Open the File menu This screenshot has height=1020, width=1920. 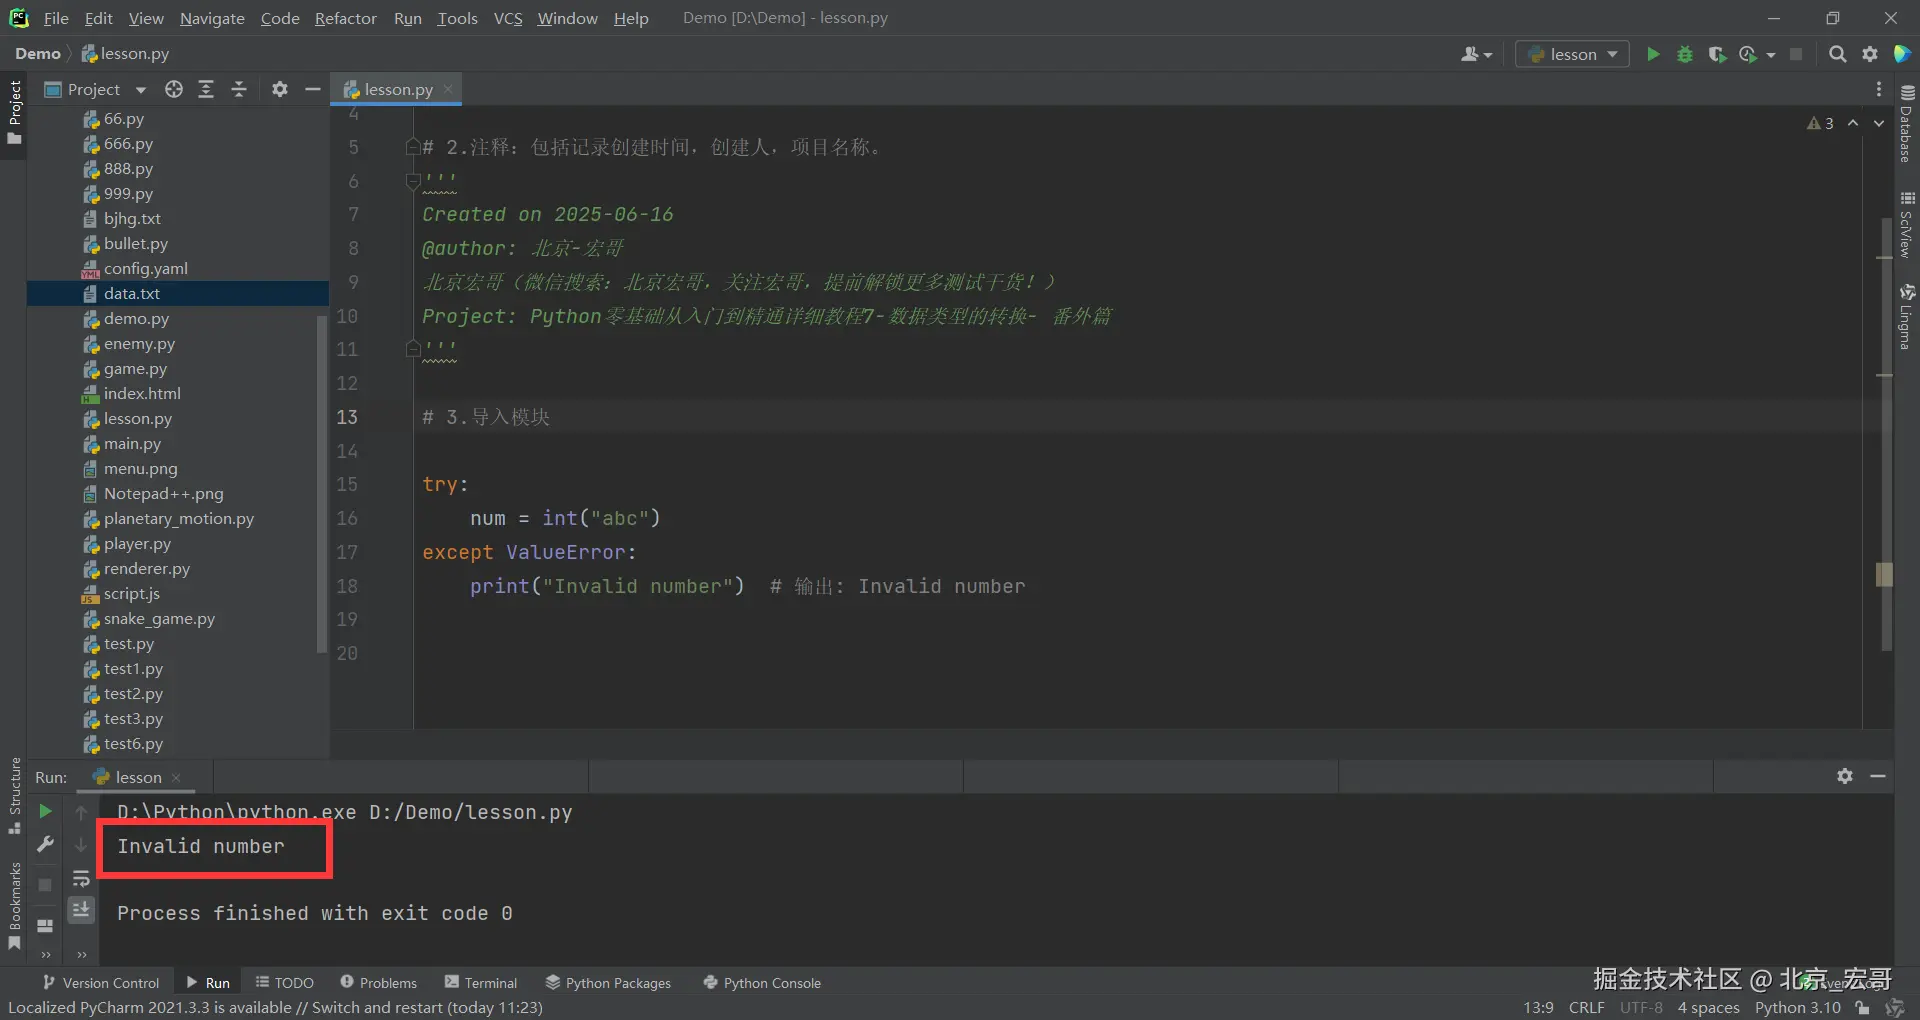(x=56, y=18)
